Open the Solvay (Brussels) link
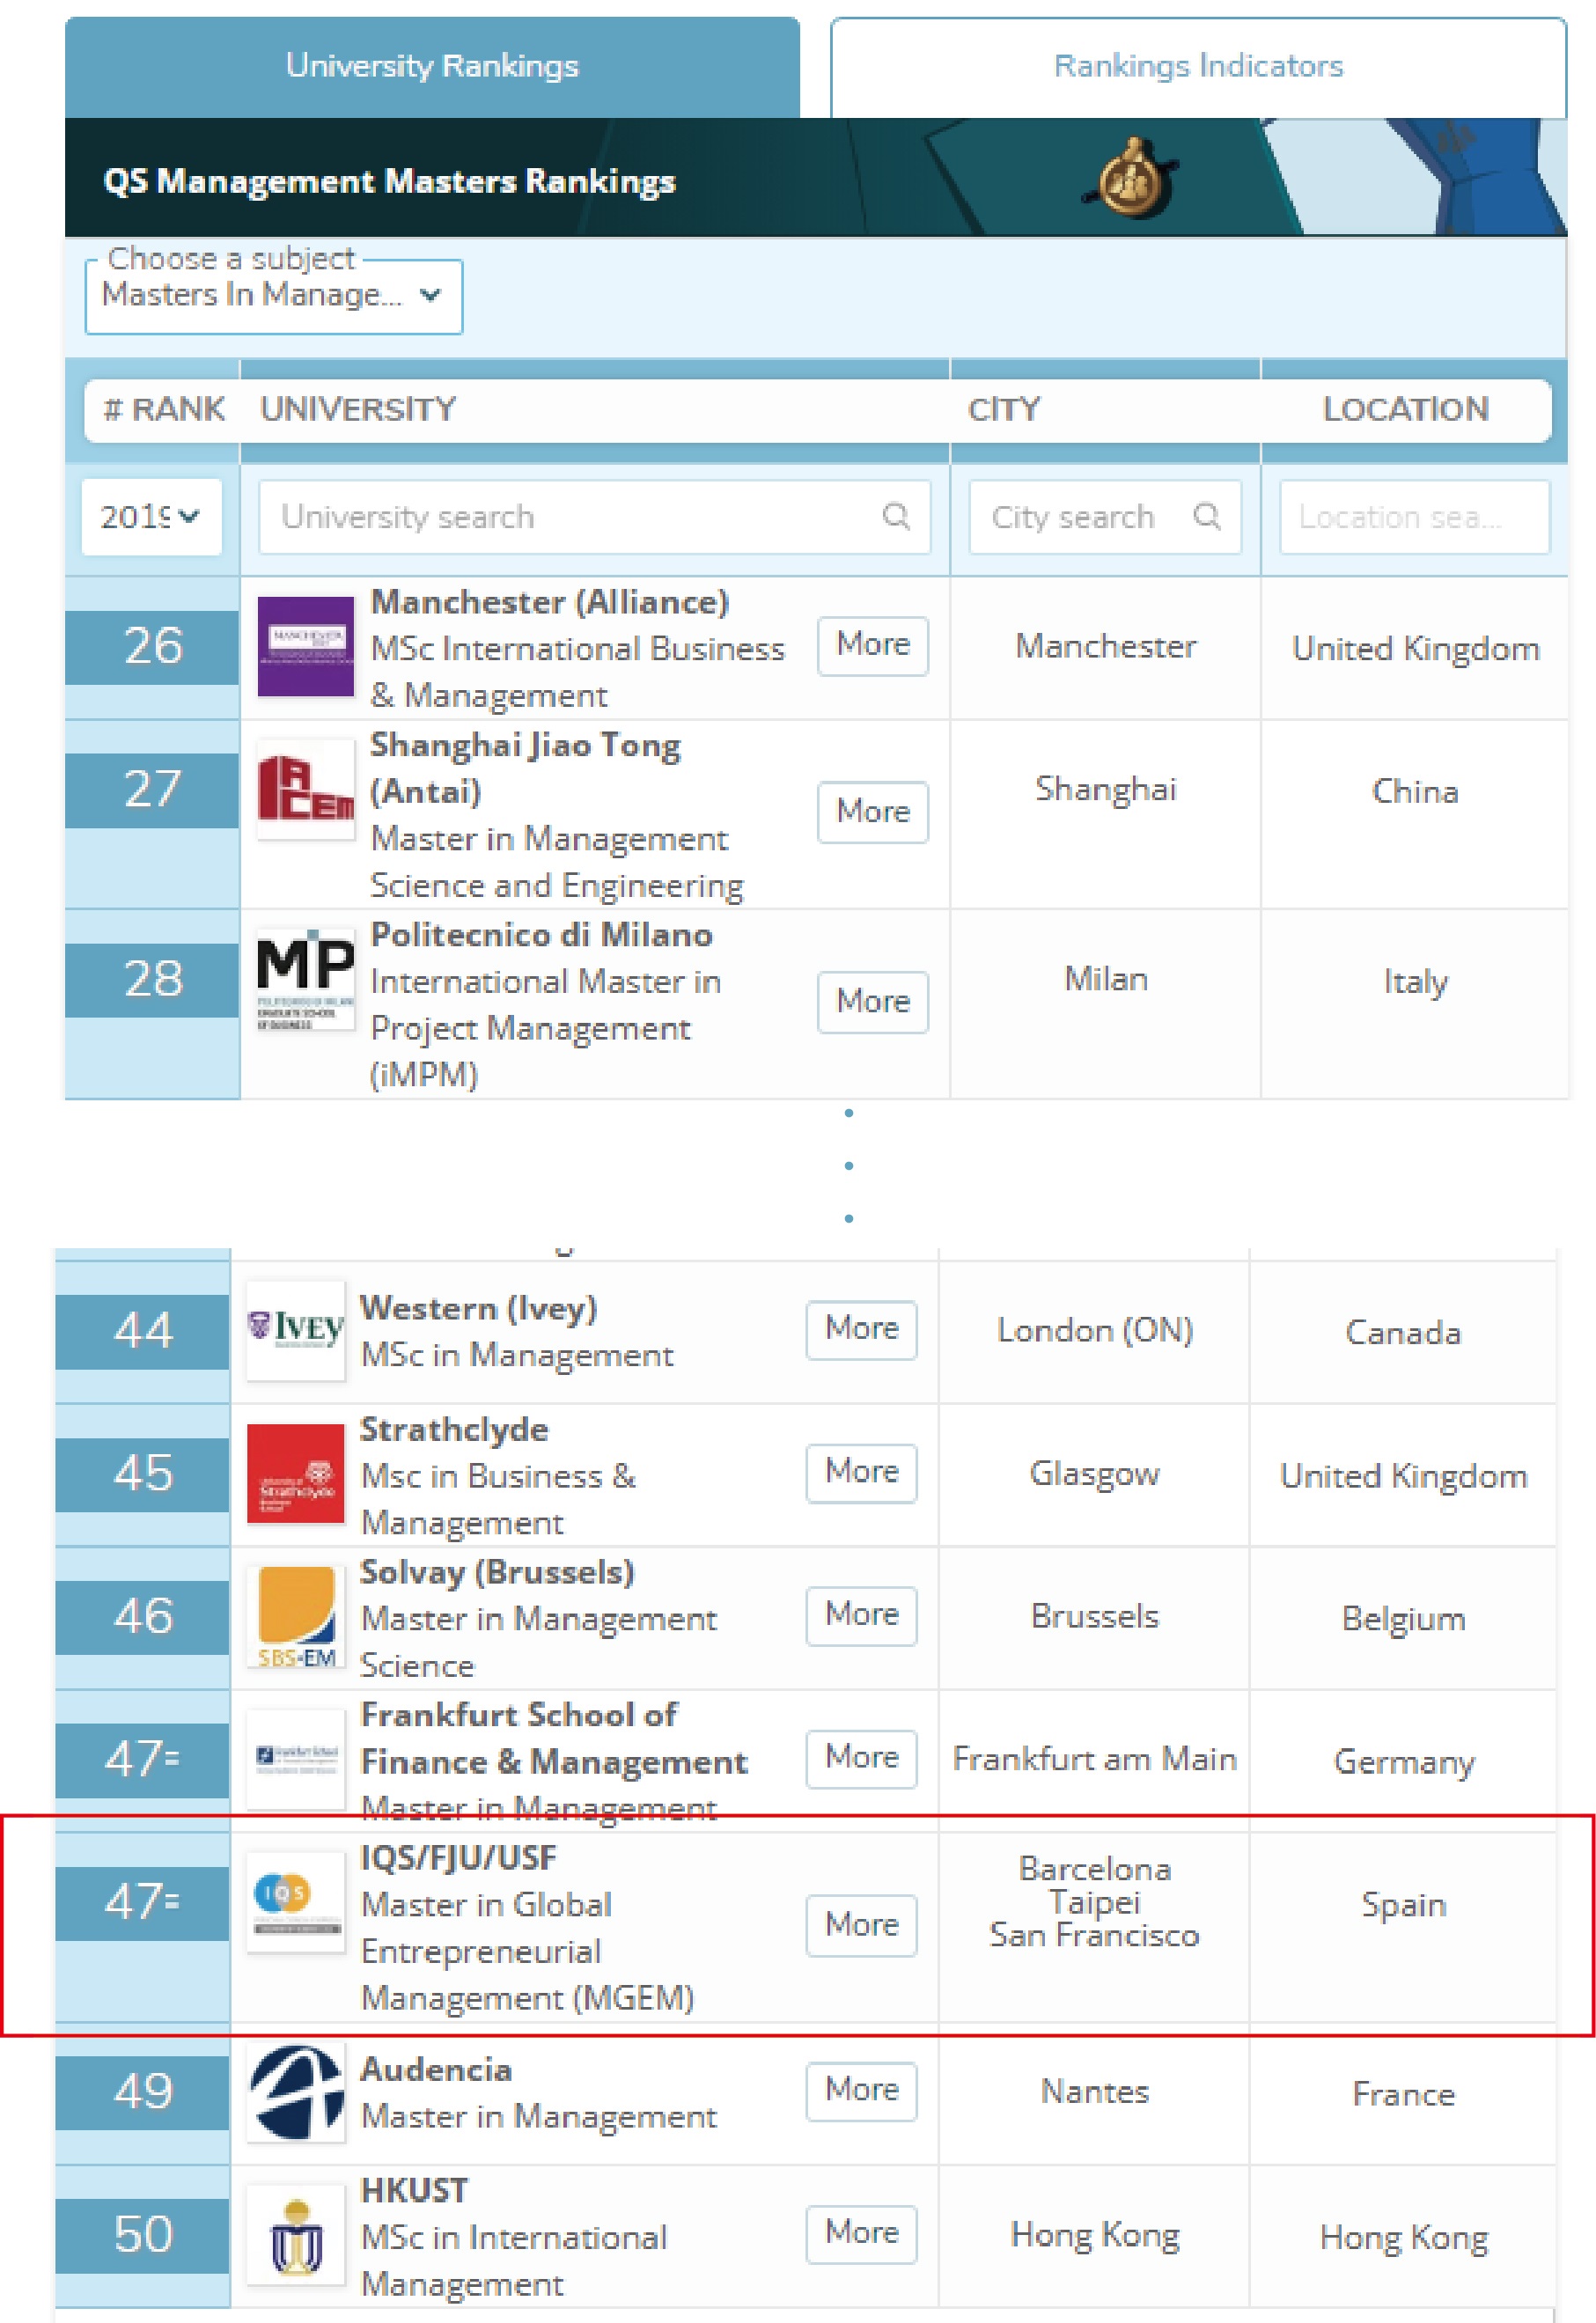Screen dimensions: 1596x2323 click(497, 1573)
